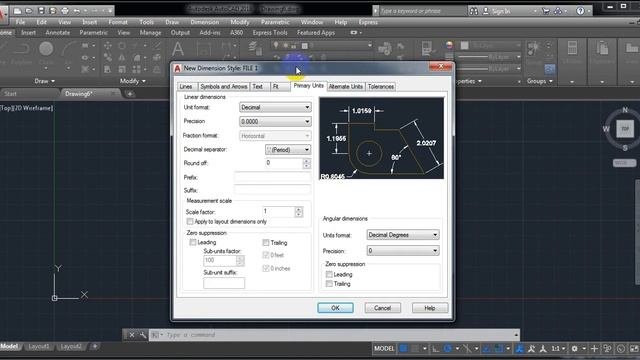Click the Open file icon in Quick Access toolbar
Image resolution: width=640 pixels, height=360 pixels.
pyautogui.click(x=29, y=11)
